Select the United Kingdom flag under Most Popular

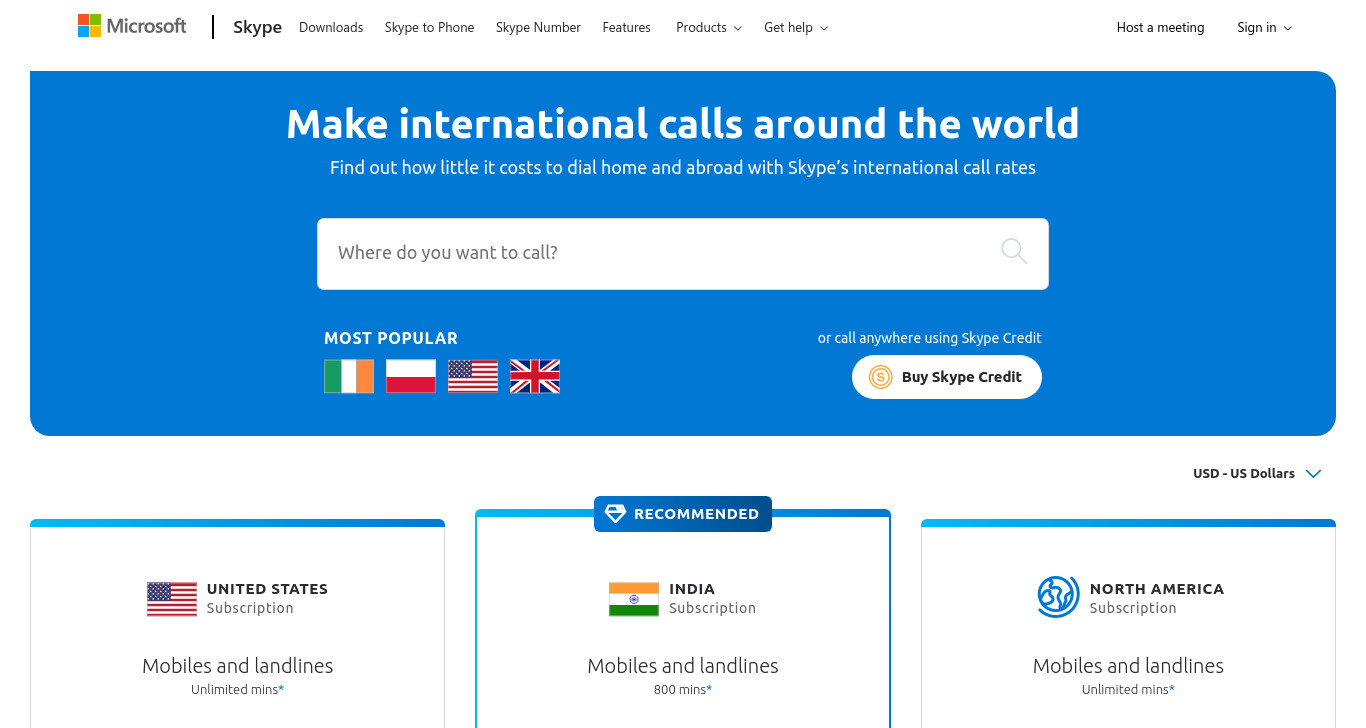point(535,376)
